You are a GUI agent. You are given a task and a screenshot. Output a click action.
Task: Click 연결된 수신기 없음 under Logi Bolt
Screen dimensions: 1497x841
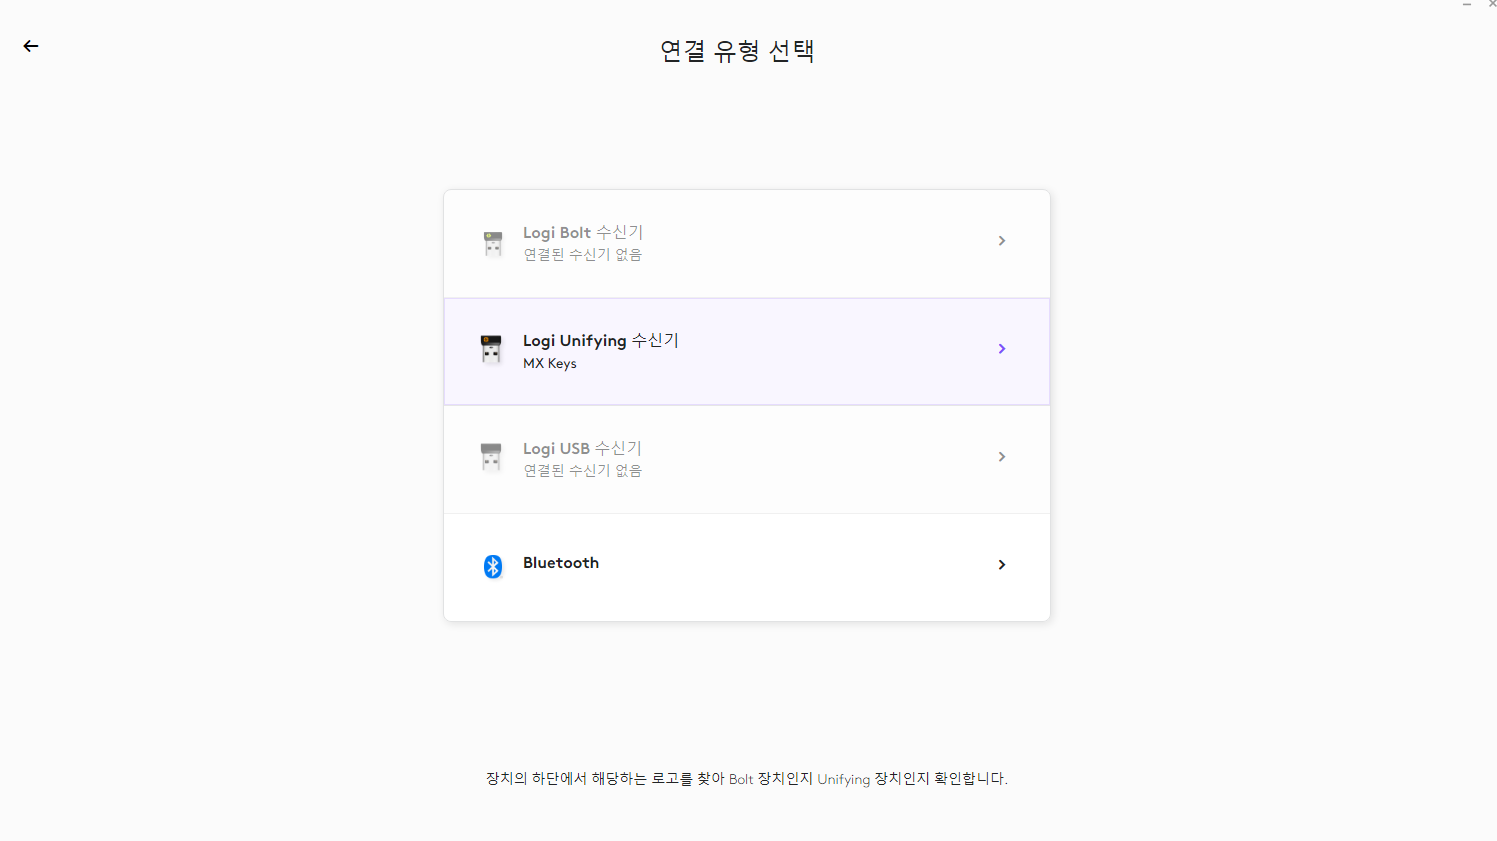583,255
